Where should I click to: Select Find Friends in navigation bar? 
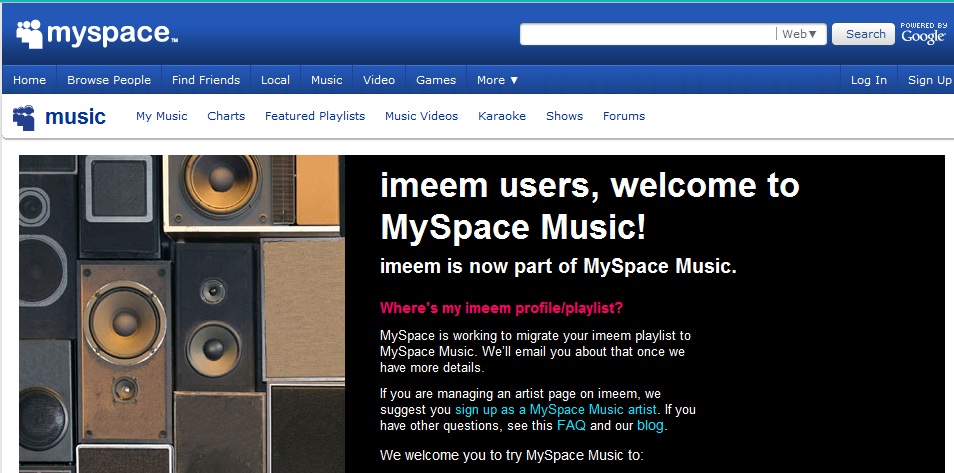[206, 80]
